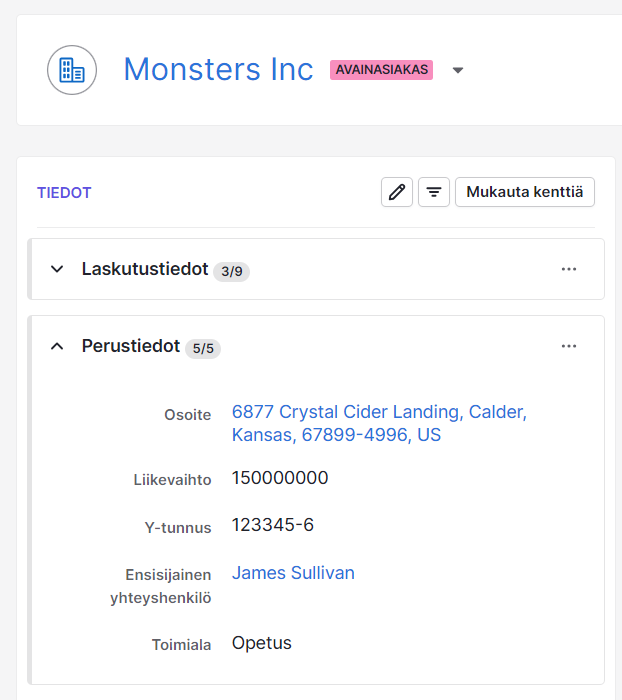Click the company building icon

click(x=72, y=70)
